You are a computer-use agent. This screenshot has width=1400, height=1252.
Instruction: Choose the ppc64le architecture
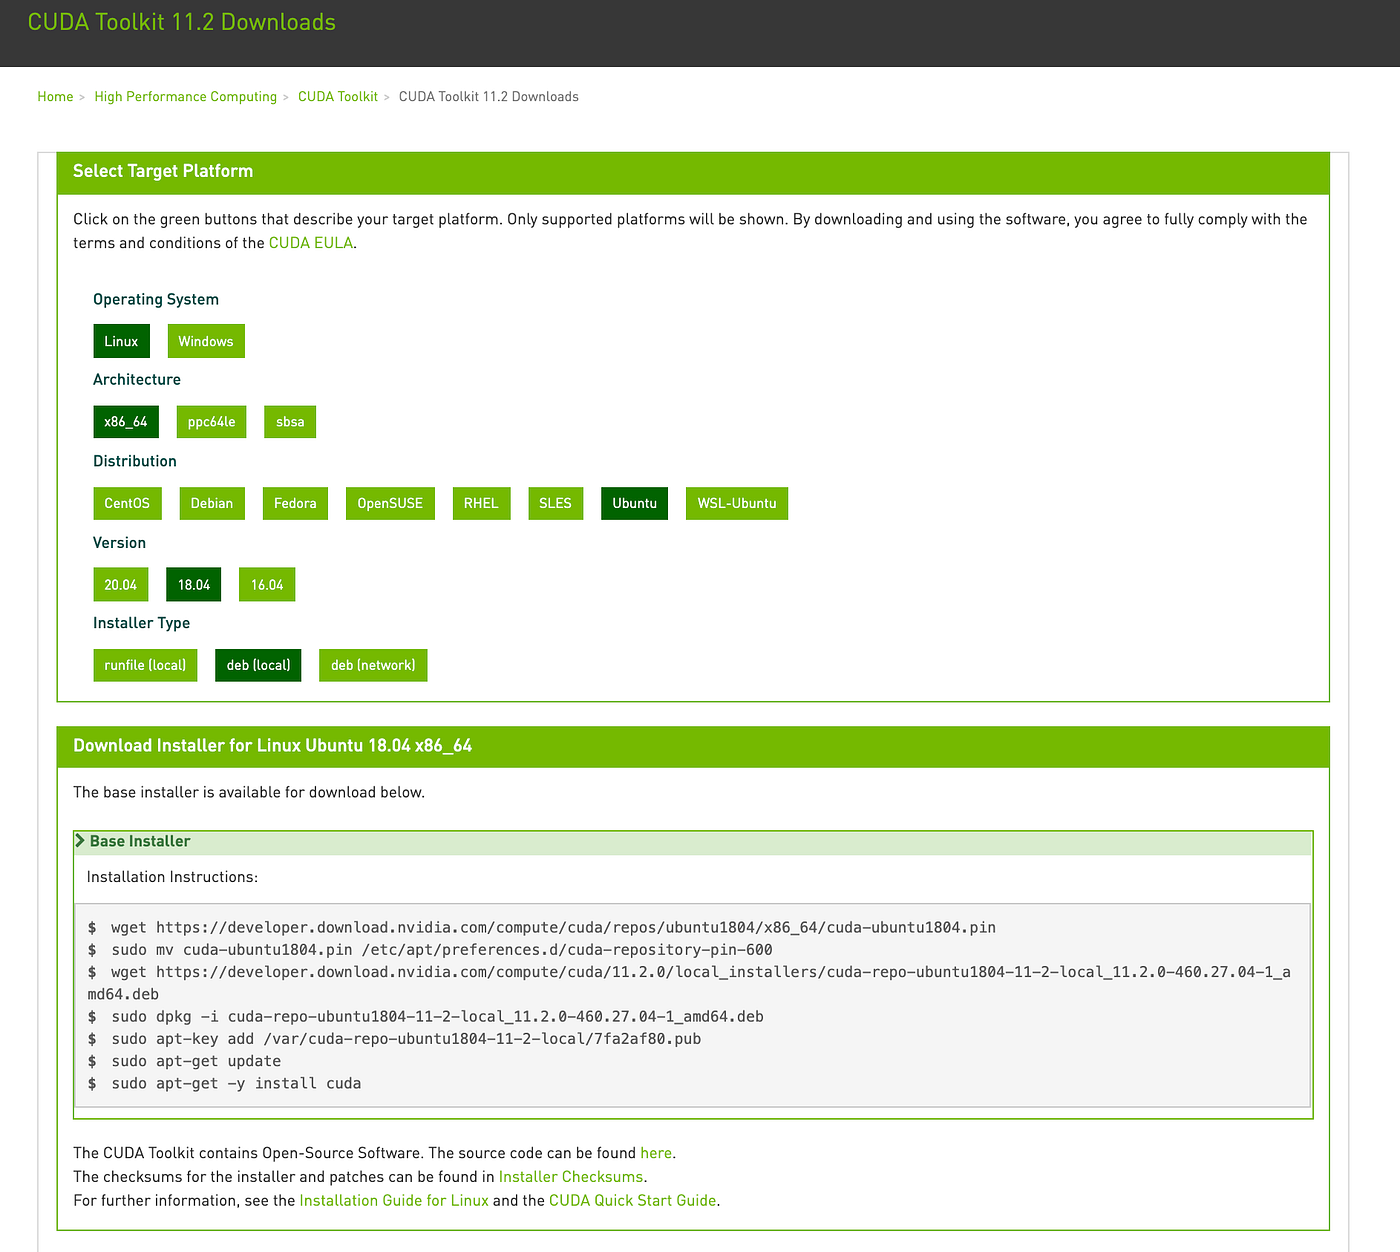(211, 421)
